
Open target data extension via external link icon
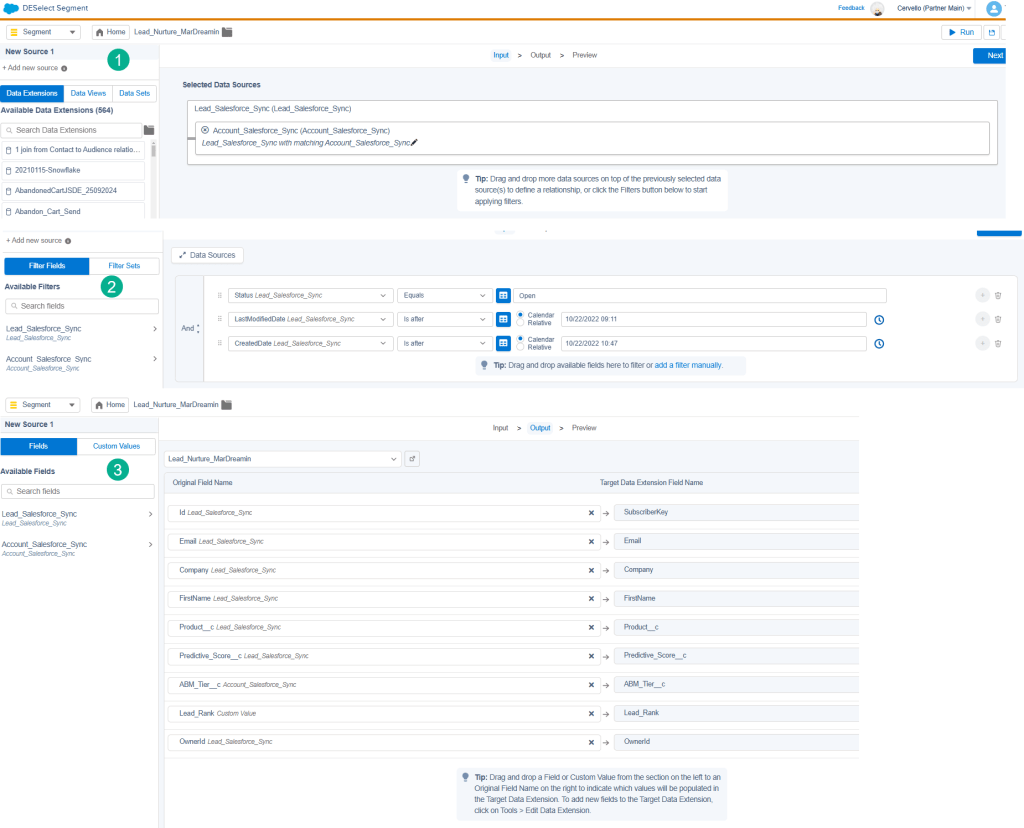(x=412, y=459)
